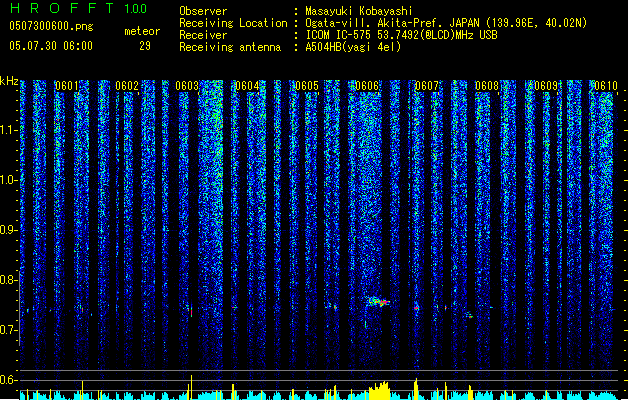Image resolution: width=629 pixels, height=400 pixels.
Task: Click the HROFFT 1.0.0 title text
Action: pyautogui.click(x=79, y=8)
